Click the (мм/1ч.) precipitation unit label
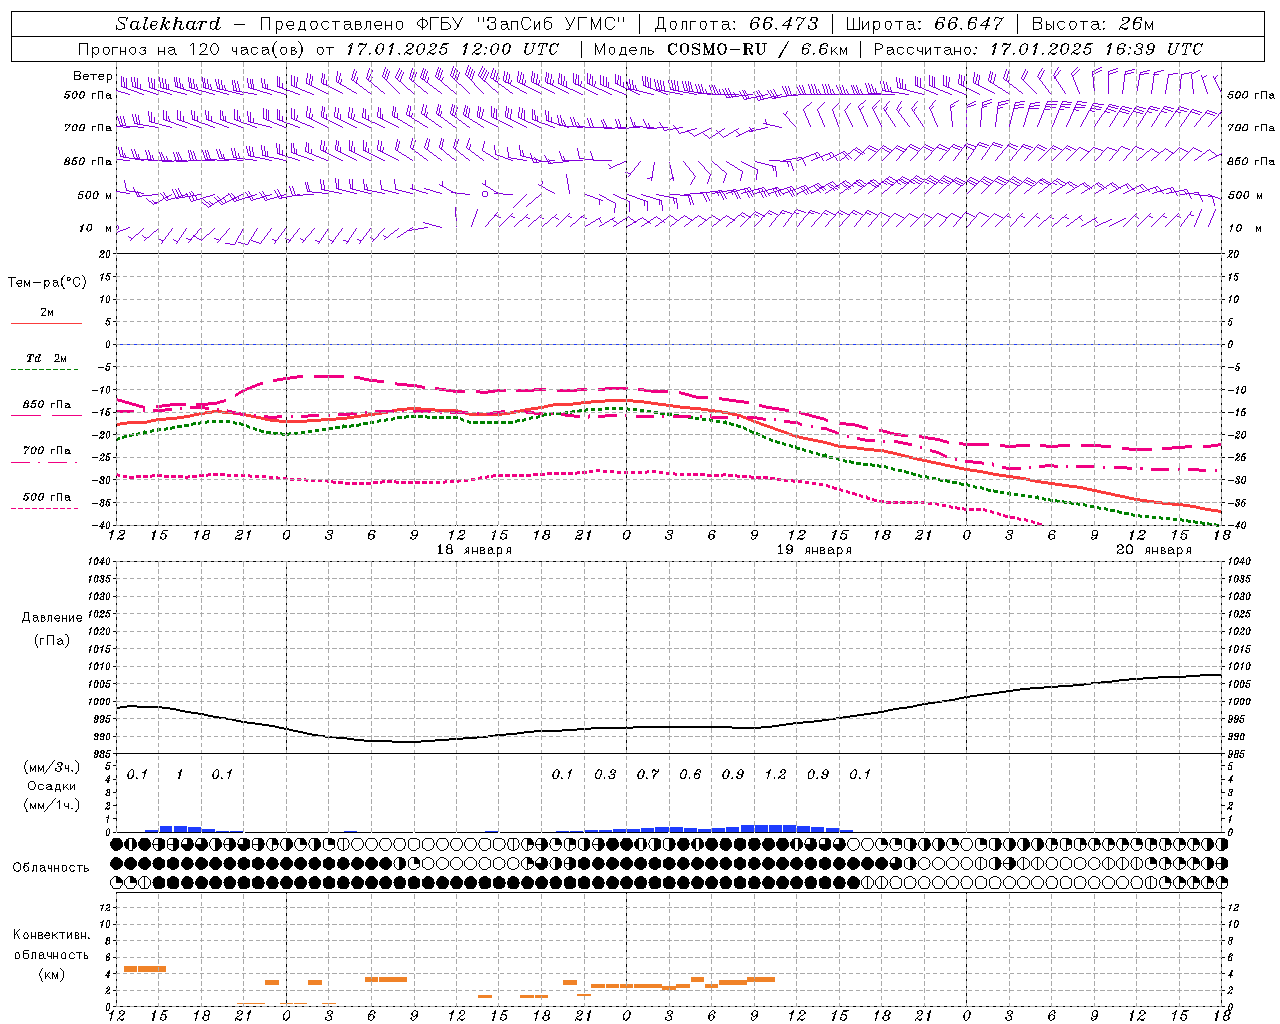Viewport: 1280px width, 1024px height. 52,805
